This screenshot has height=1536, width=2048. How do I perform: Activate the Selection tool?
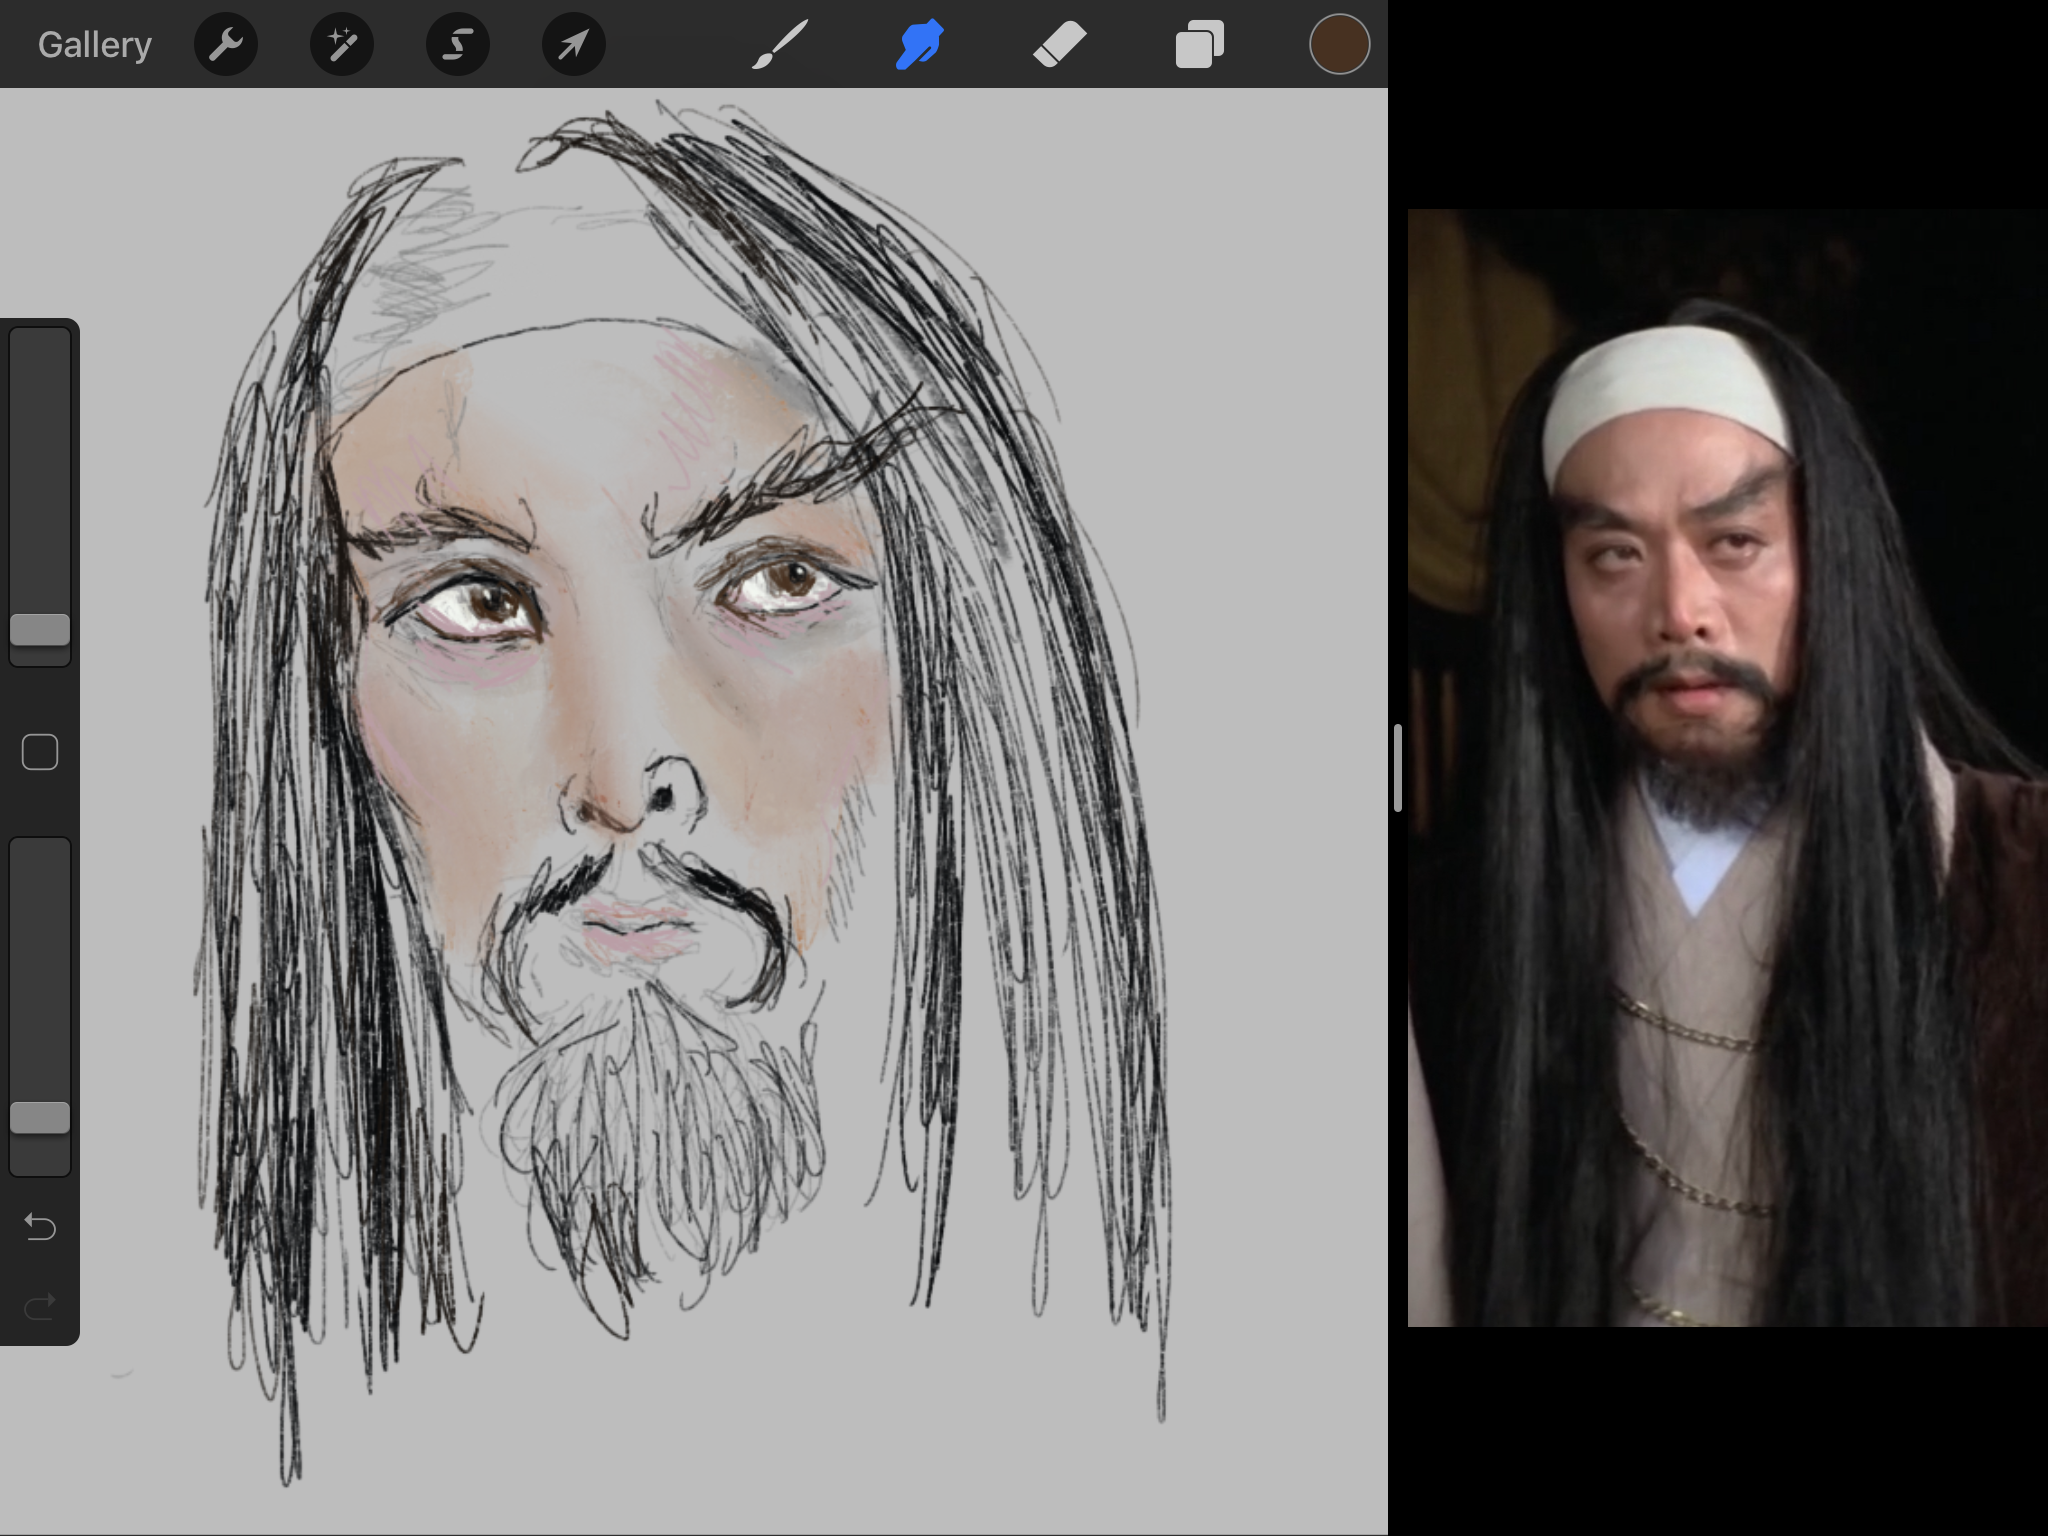pyautogui.click(x=458, y=45)
